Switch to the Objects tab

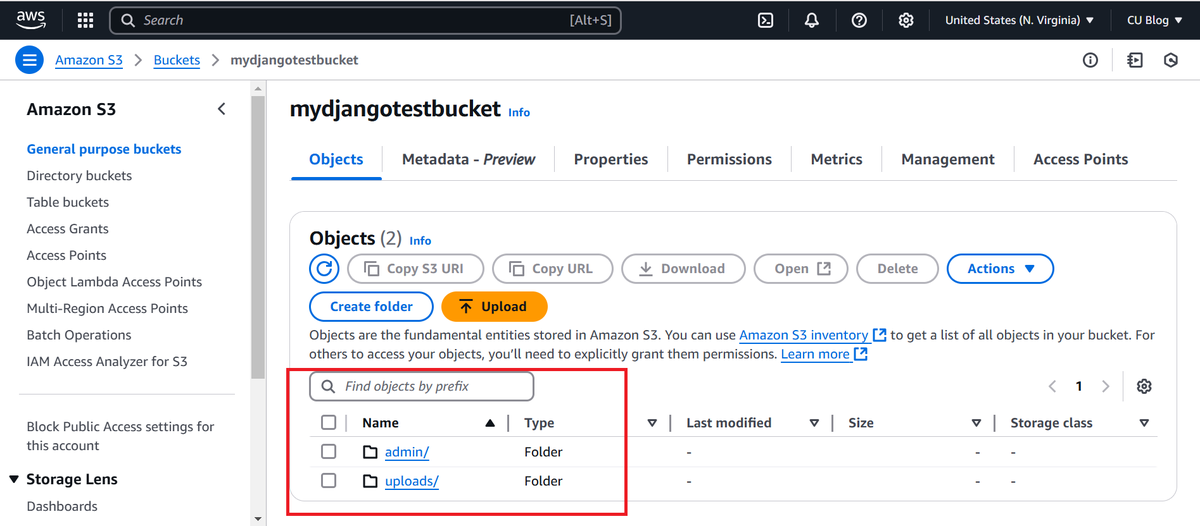point(336,159)
